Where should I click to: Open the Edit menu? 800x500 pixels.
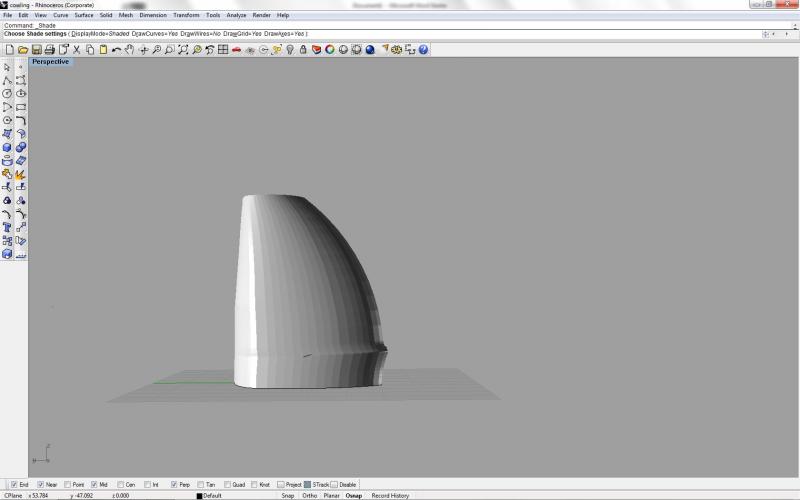[23, 15]
